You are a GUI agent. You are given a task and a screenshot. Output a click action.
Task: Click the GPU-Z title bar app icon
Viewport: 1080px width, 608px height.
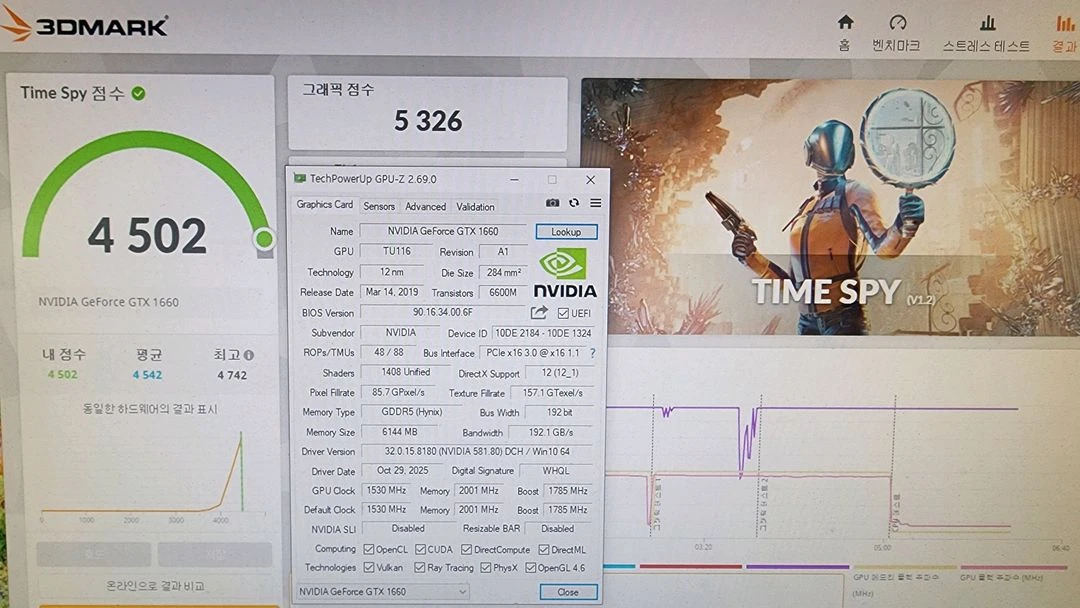pos(300,178)
